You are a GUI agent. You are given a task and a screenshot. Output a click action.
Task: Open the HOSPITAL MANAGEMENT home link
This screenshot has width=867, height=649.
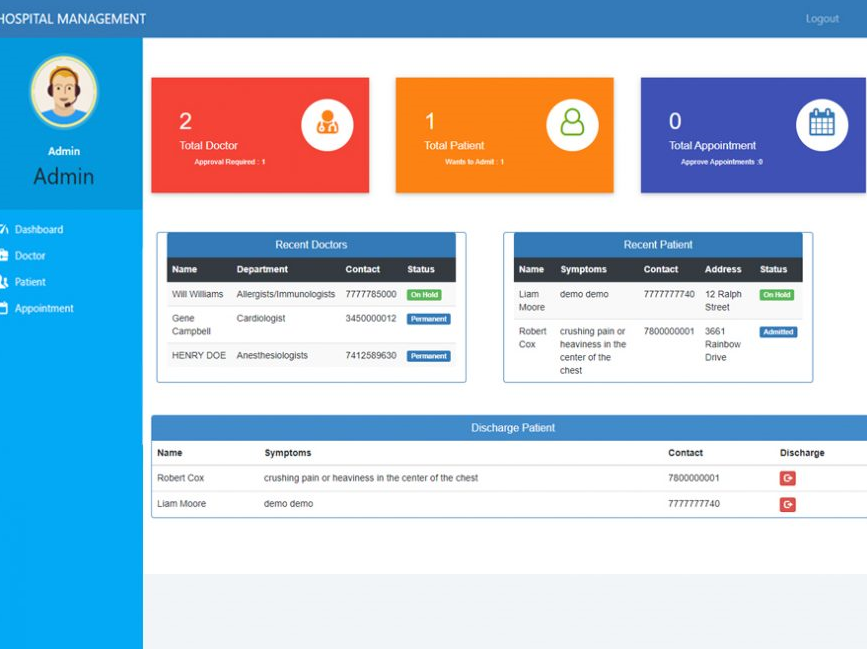coord(72,18)
